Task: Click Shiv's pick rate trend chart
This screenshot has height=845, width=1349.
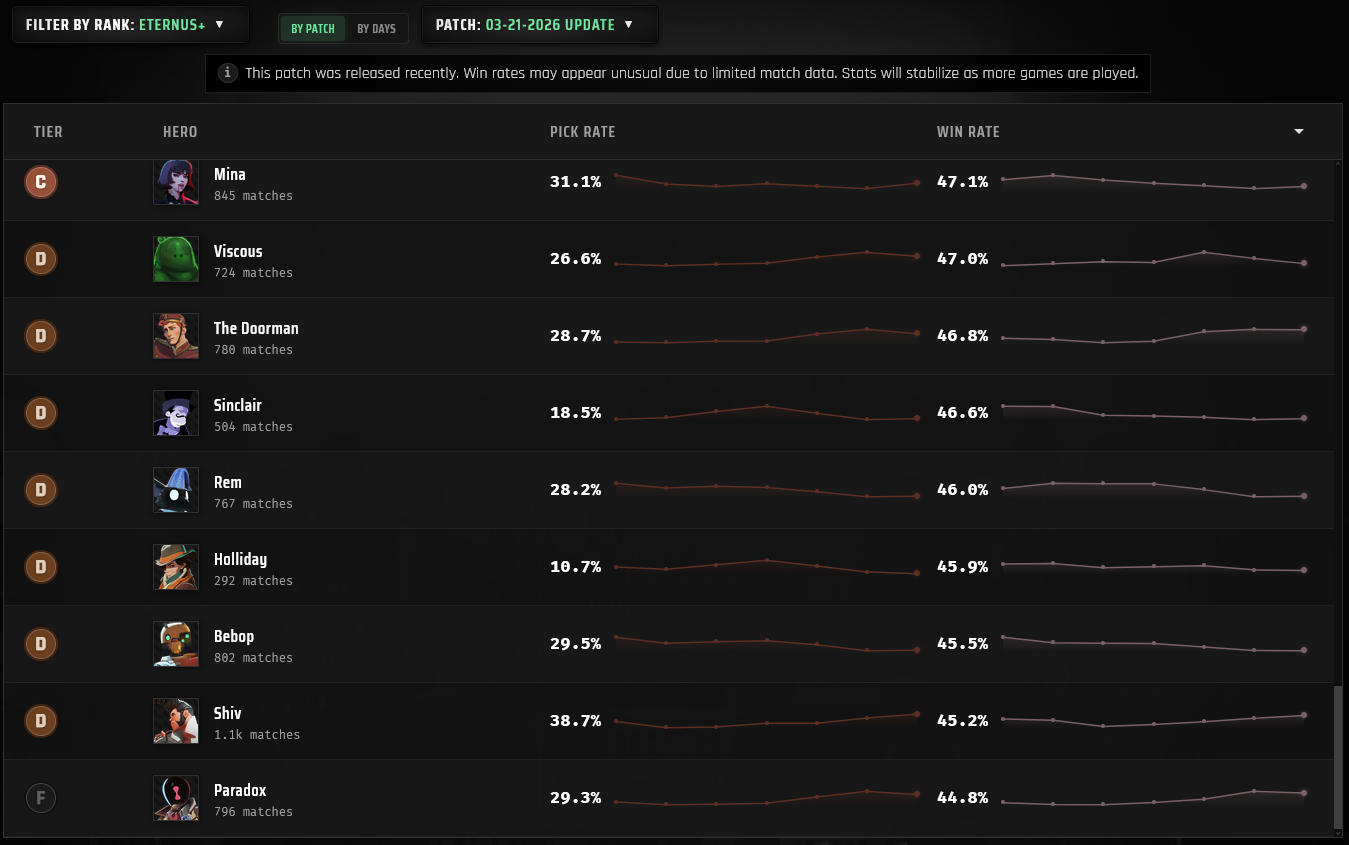Action: click(x=766, y=721)
